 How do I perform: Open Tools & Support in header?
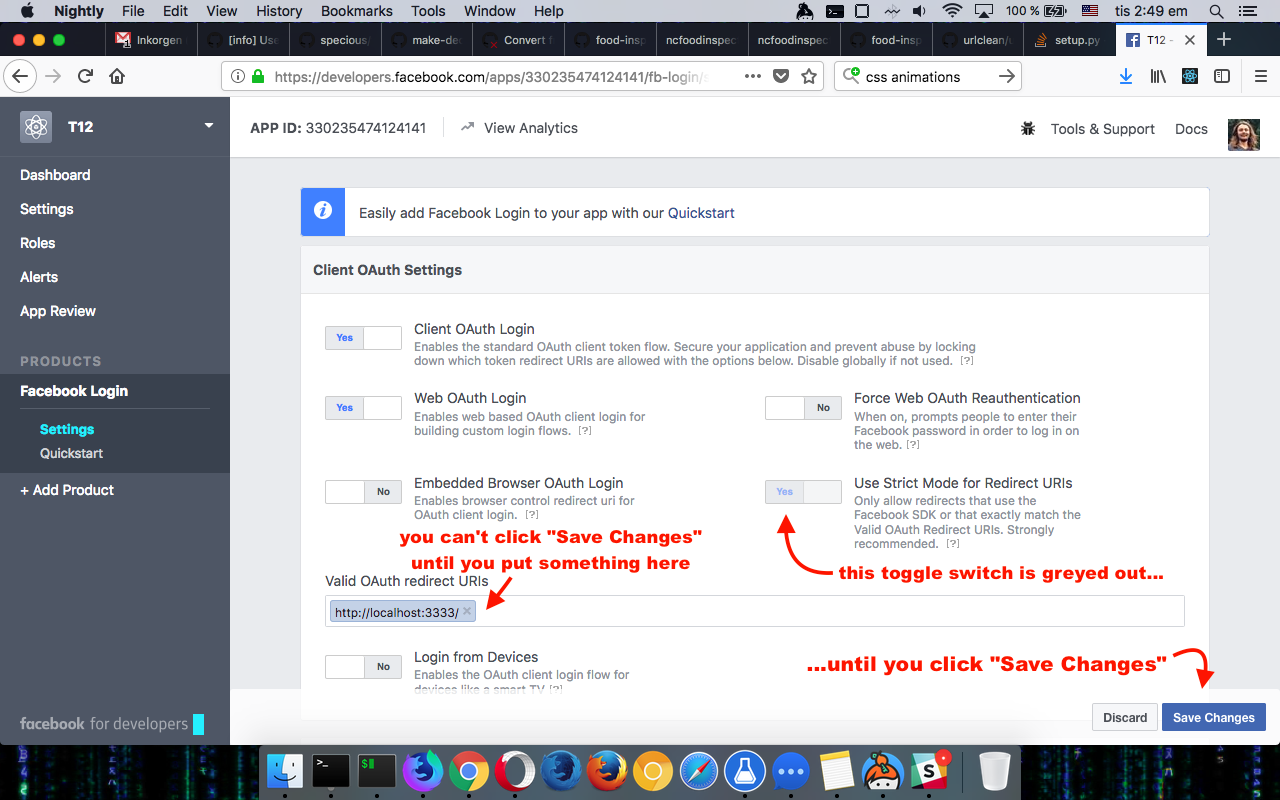(x=1102, y=129)
